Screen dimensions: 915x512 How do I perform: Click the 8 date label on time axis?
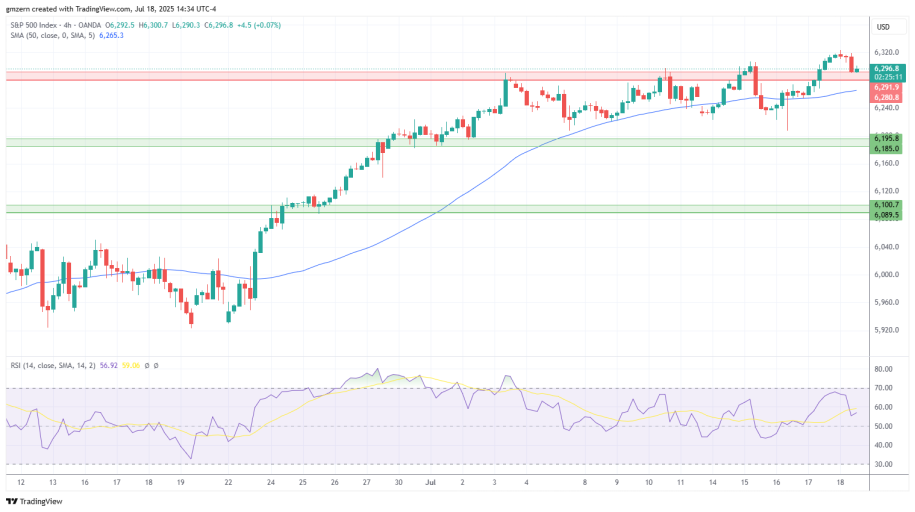(585, 482)
